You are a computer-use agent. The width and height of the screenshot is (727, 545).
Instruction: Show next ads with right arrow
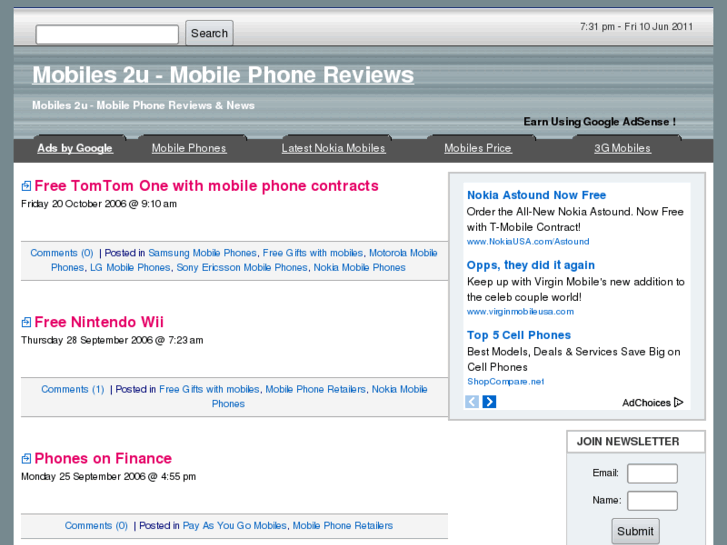[489, 402]
